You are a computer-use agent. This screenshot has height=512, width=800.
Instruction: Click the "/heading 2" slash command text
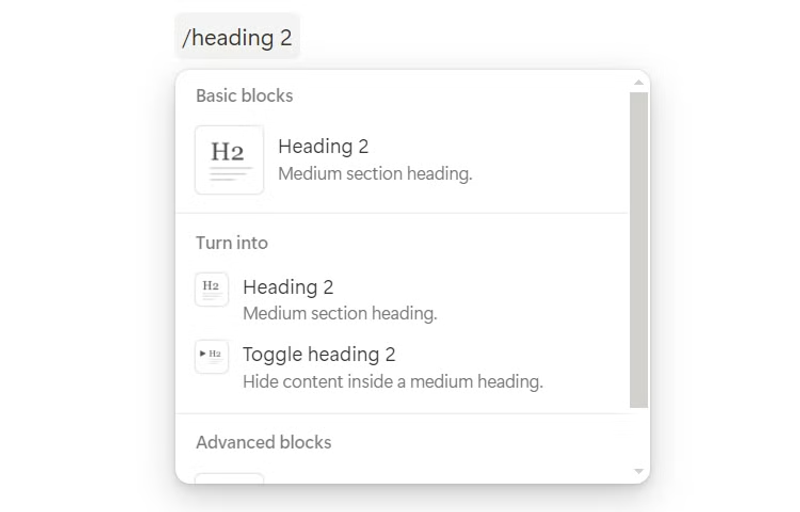[237, 38]
